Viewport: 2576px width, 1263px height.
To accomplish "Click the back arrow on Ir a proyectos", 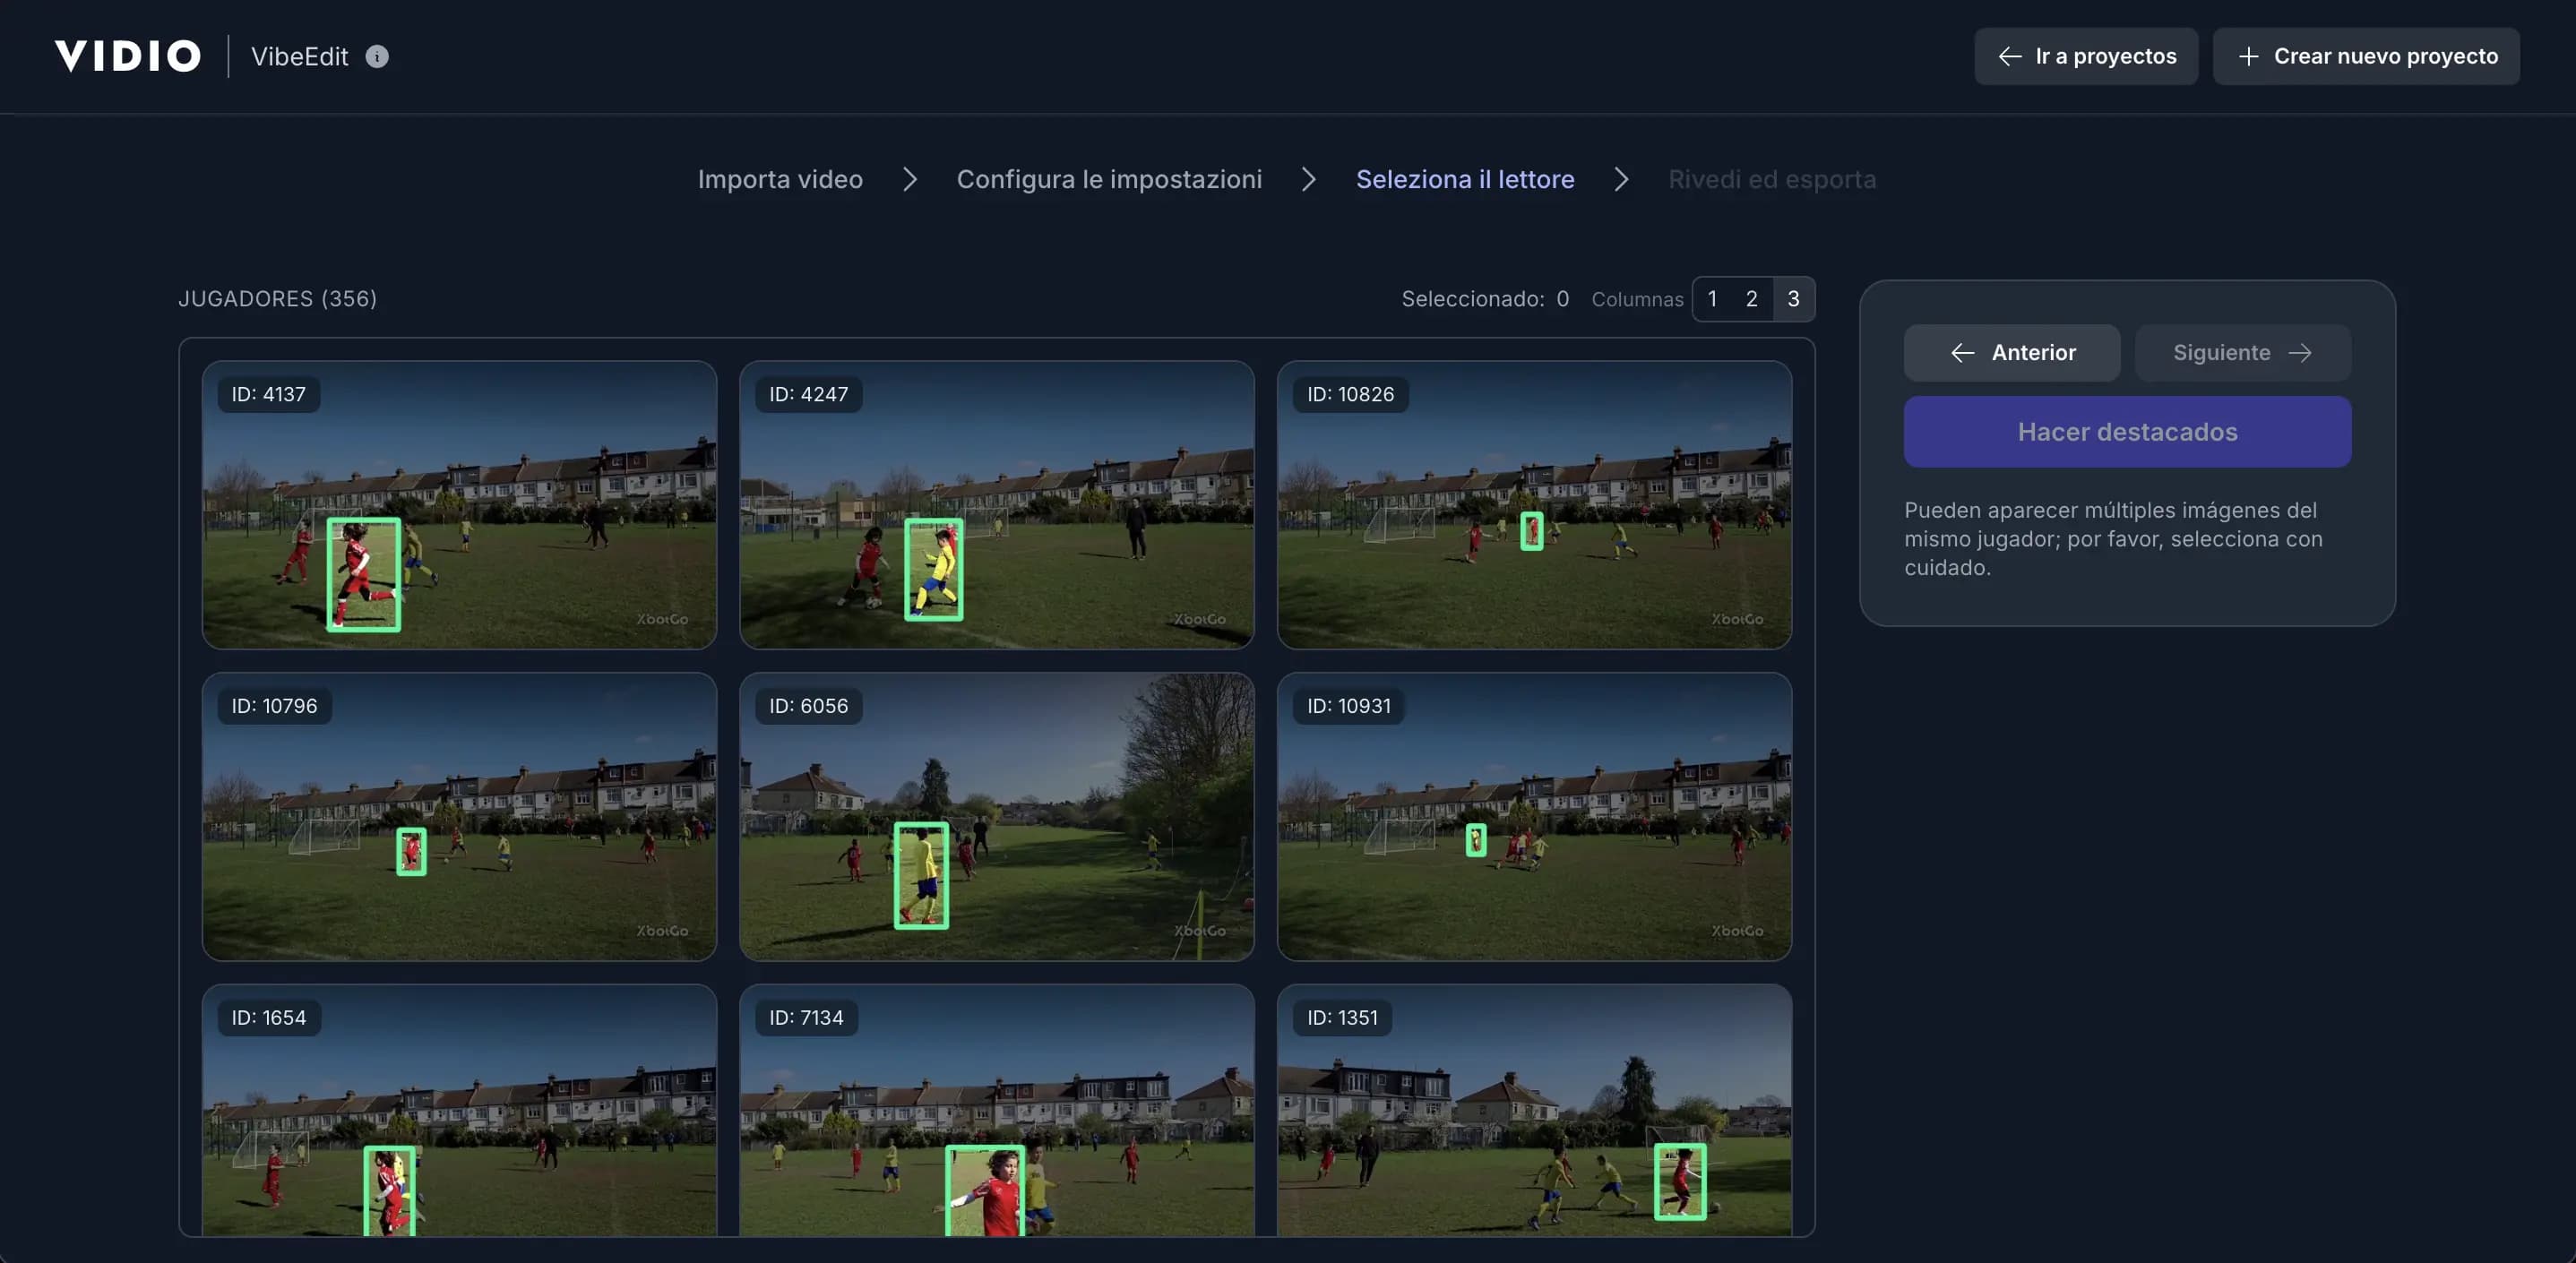I will (2010, 57).
